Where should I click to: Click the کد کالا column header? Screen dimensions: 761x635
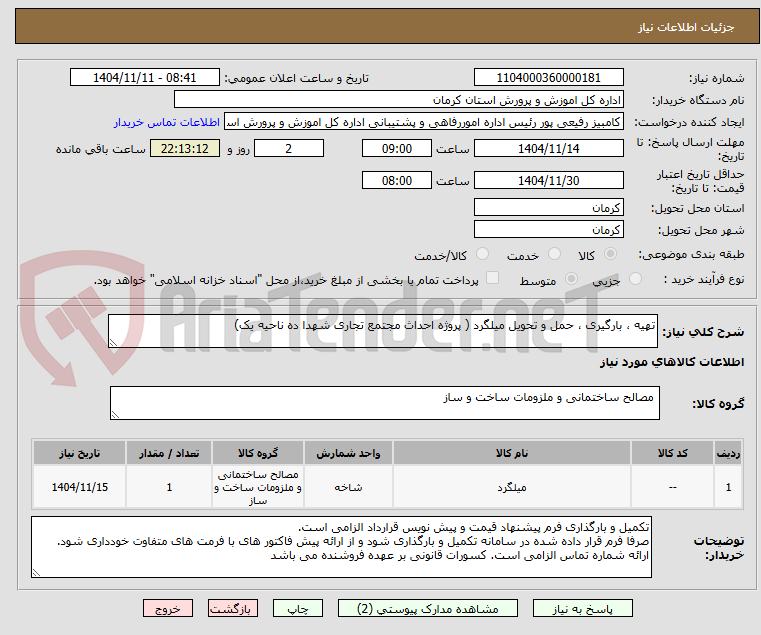[672, 453]
